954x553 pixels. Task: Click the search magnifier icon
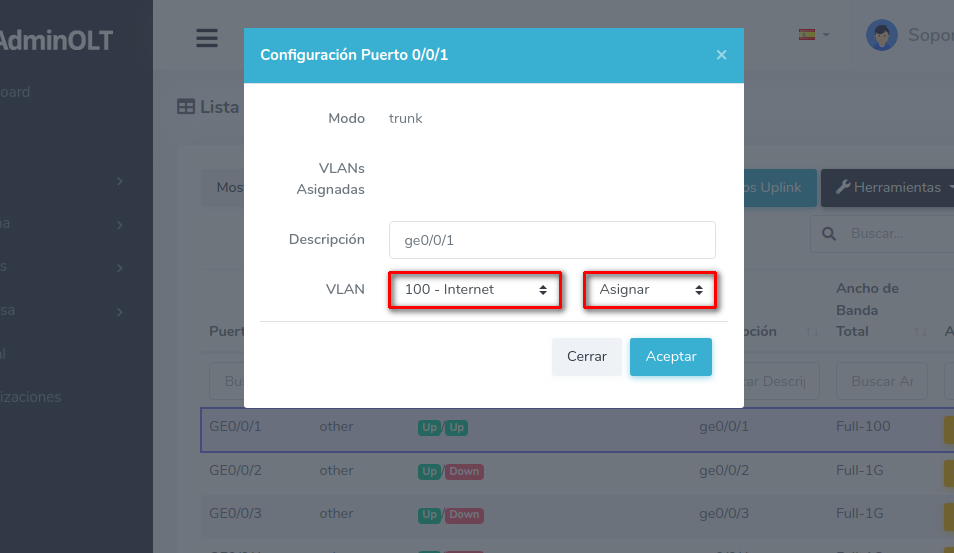[828, 233]
